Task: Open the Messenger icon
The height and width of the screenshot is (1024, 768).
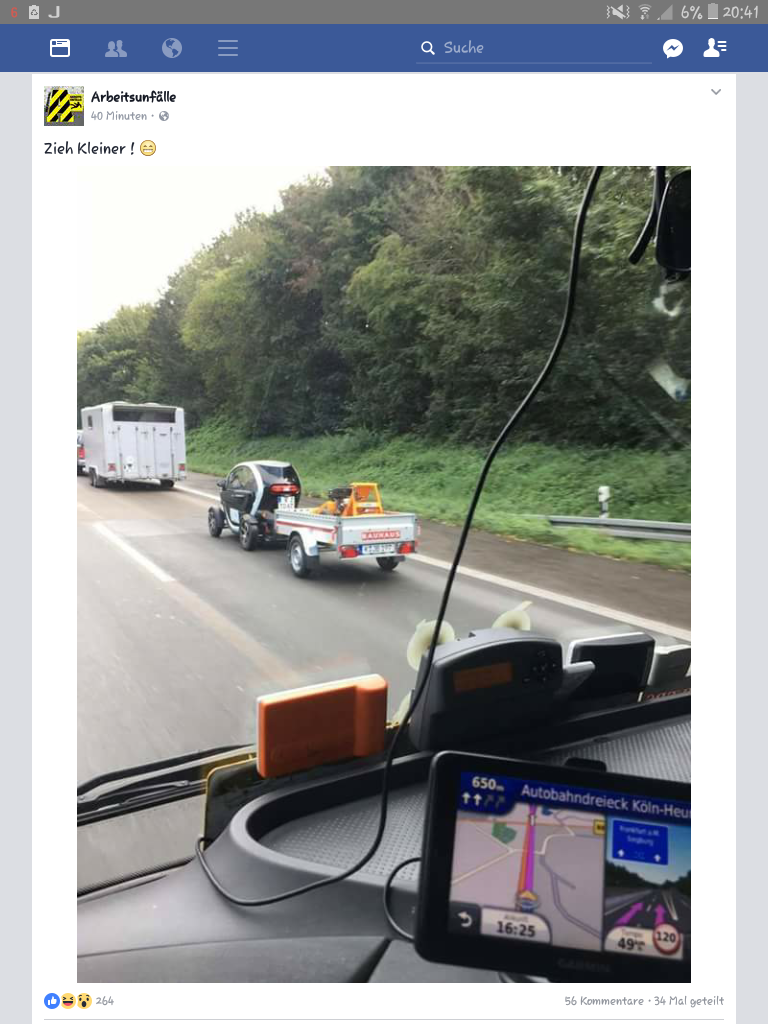Action: (673, 48)
